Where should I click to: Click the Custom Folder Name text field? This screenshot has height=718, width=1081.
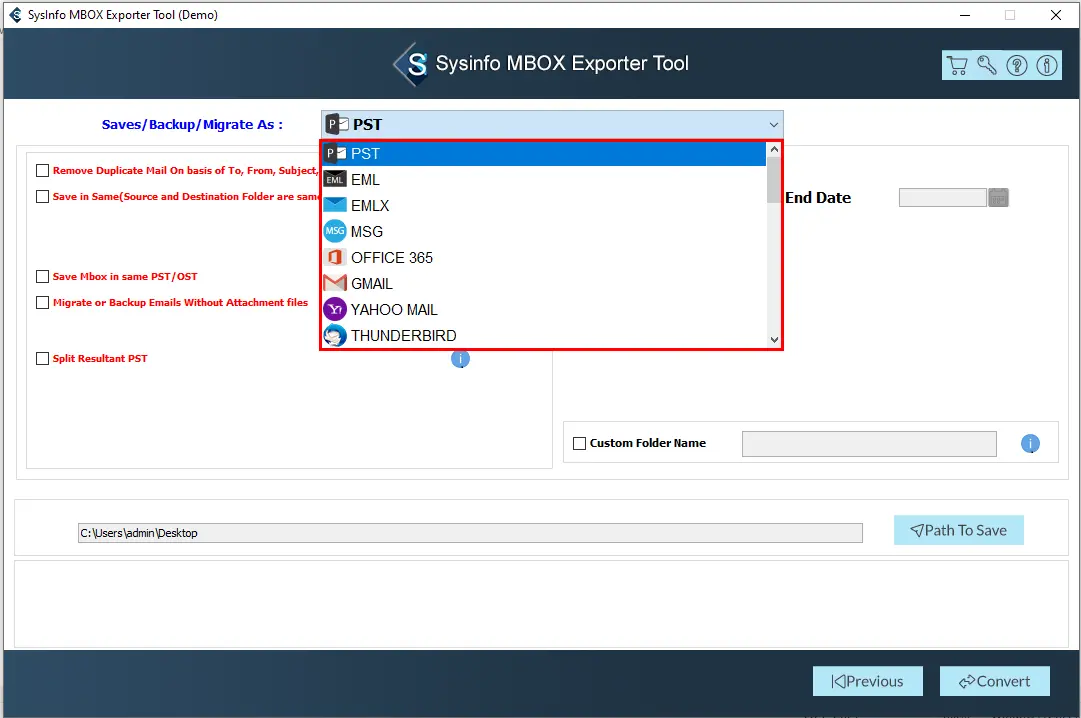click(869, 444)
